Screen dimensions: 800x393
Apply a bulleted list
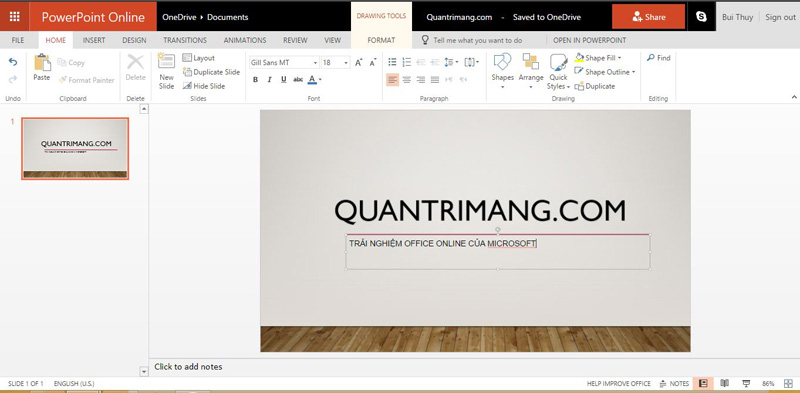point(392,62)
